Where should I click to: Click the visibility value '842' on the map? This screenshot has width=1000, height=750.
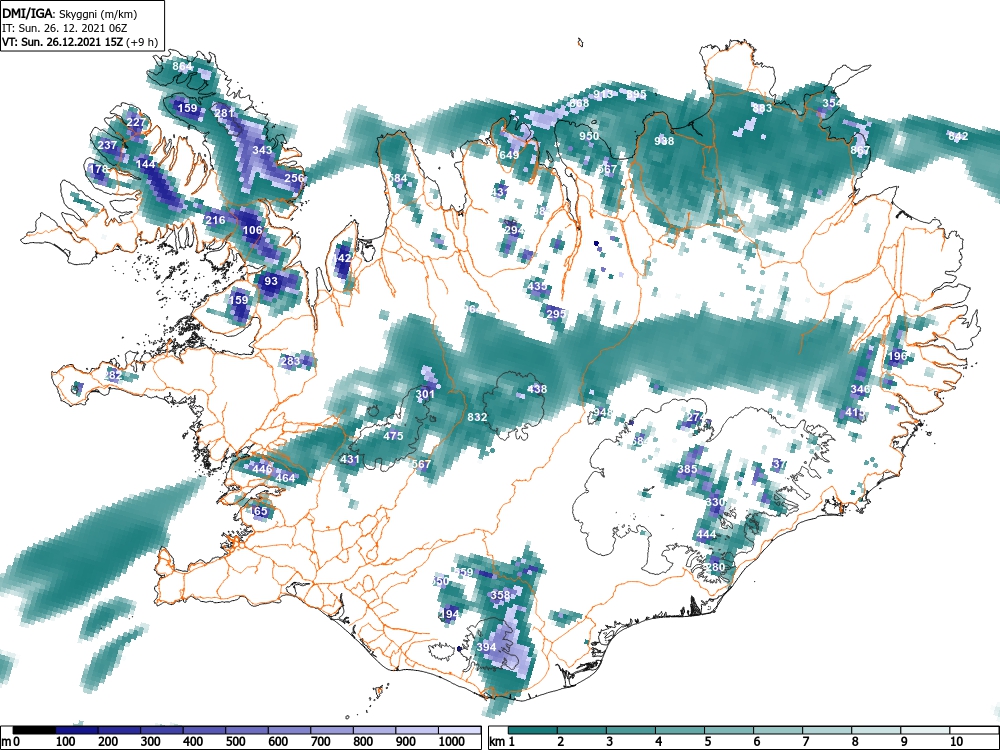[958, 136]
